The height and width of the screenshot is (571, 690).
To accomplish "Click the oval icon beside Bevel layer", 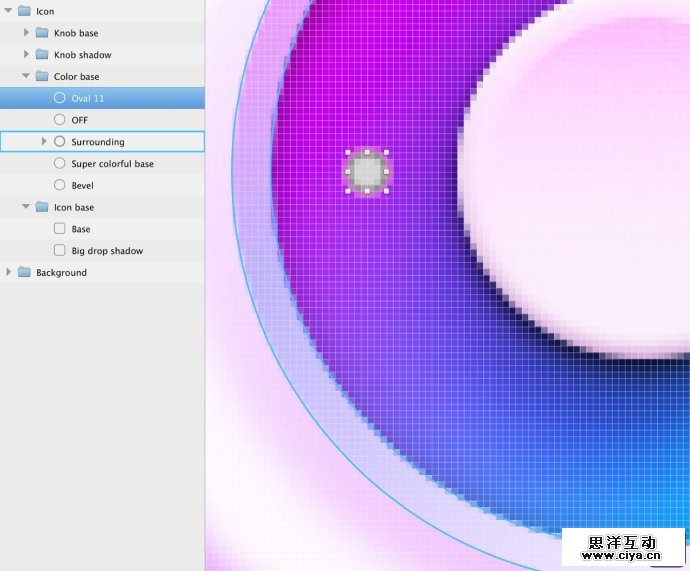I will 60,185.
